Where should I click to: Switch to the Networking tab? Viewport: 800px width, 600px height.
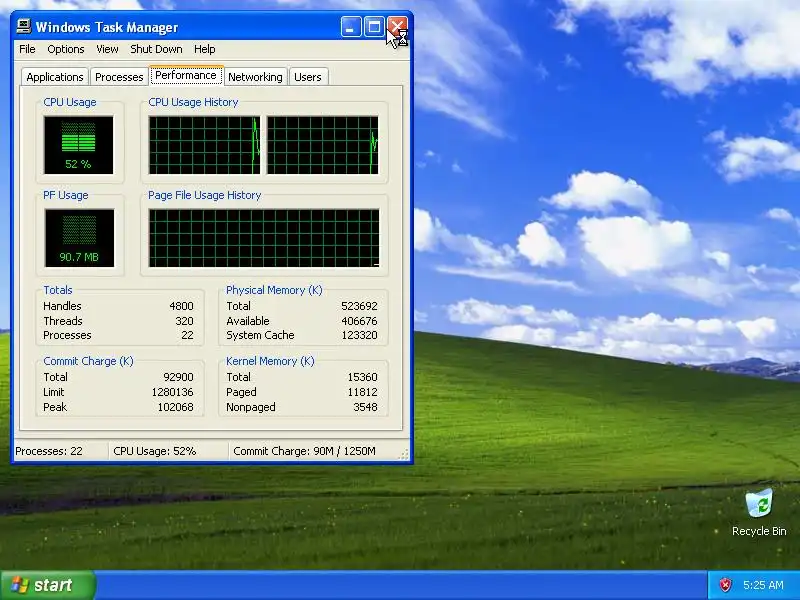255,77
